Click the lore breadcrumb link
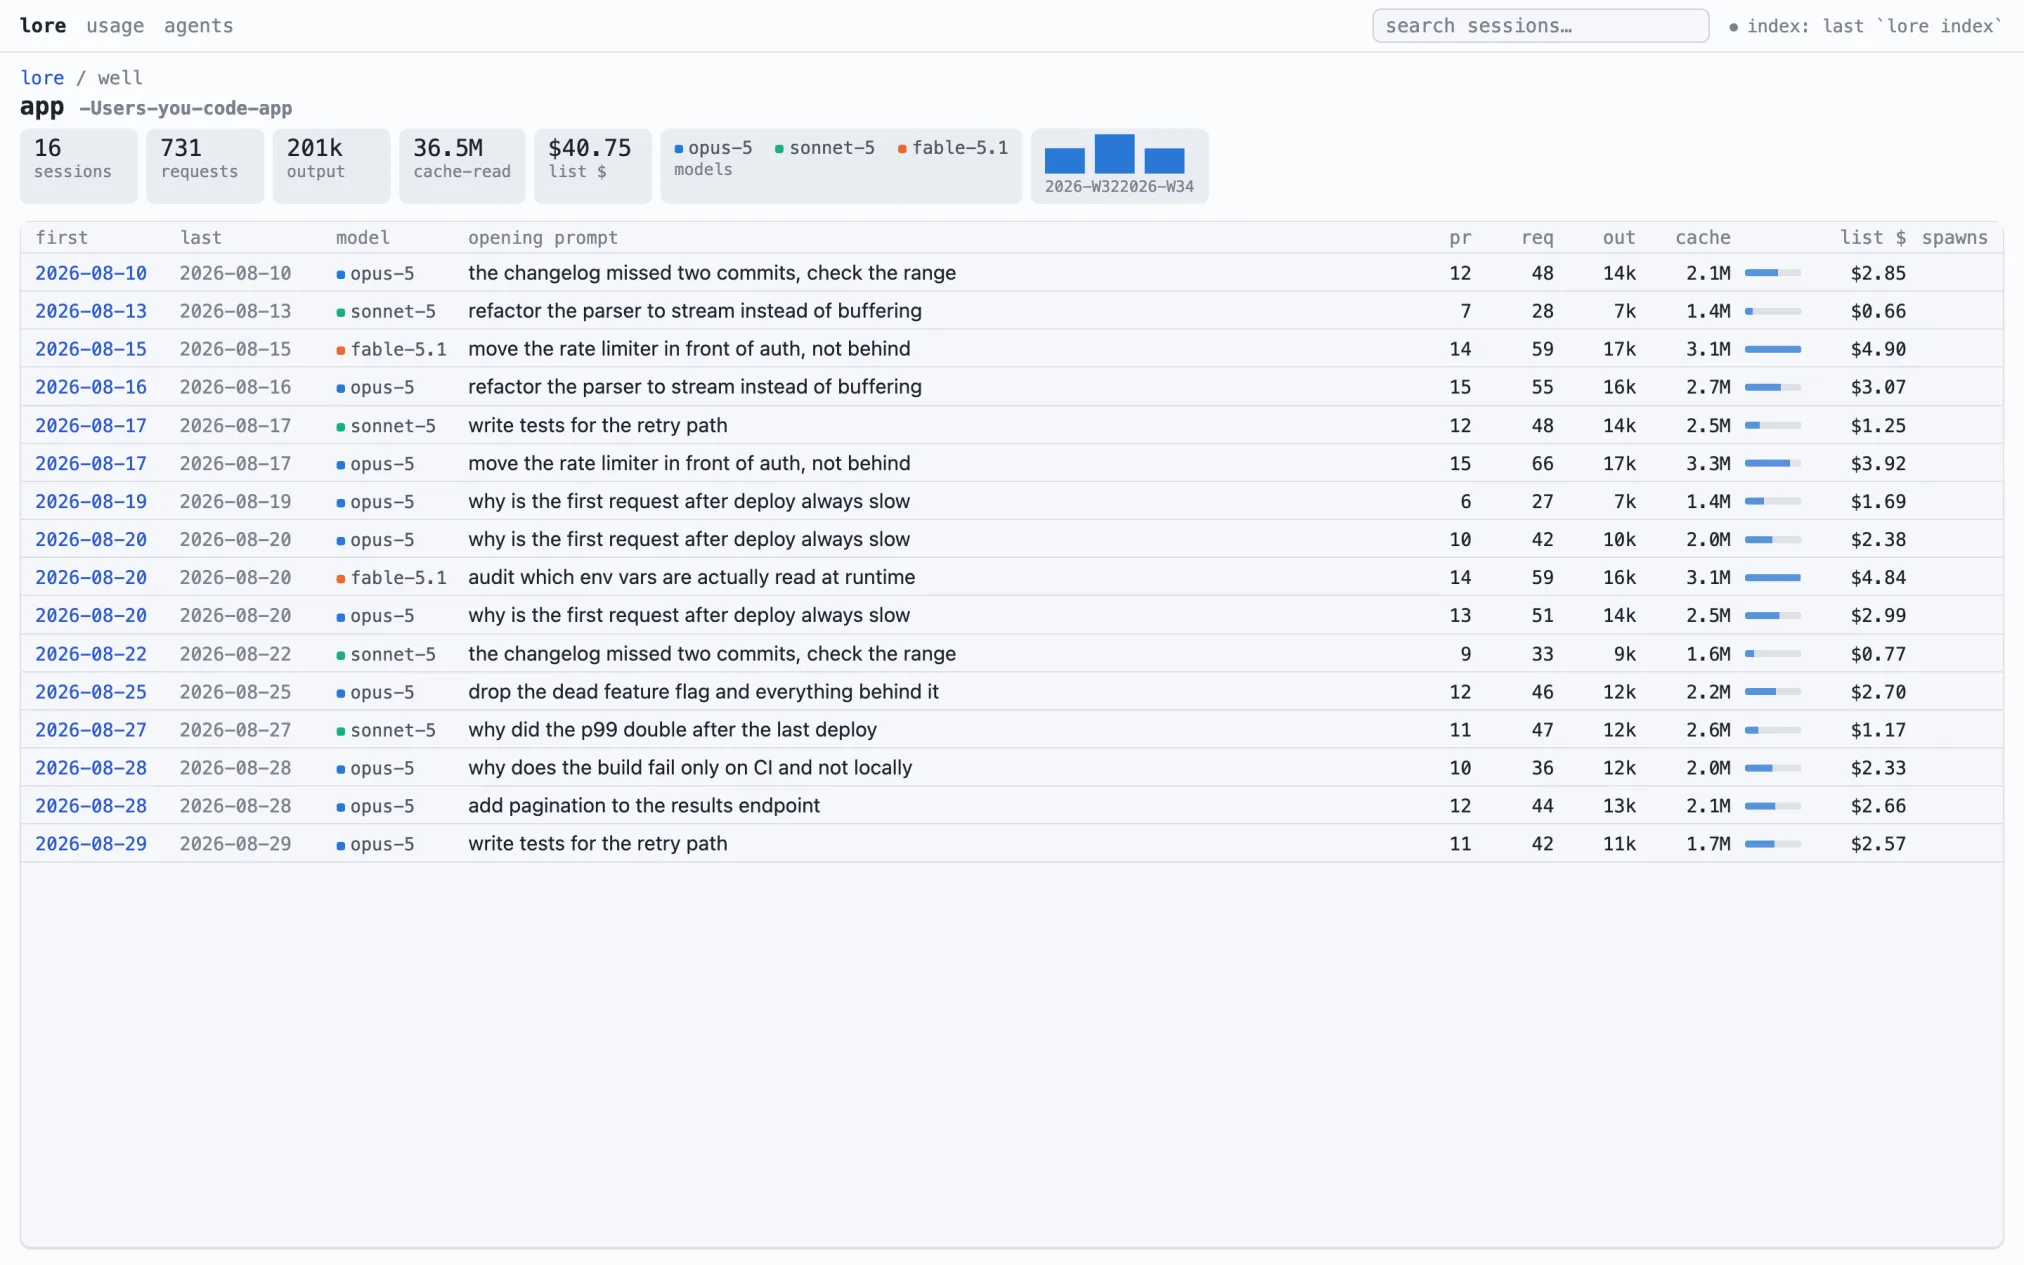This screenshot has height=1265, width=2024. point(42,78)
